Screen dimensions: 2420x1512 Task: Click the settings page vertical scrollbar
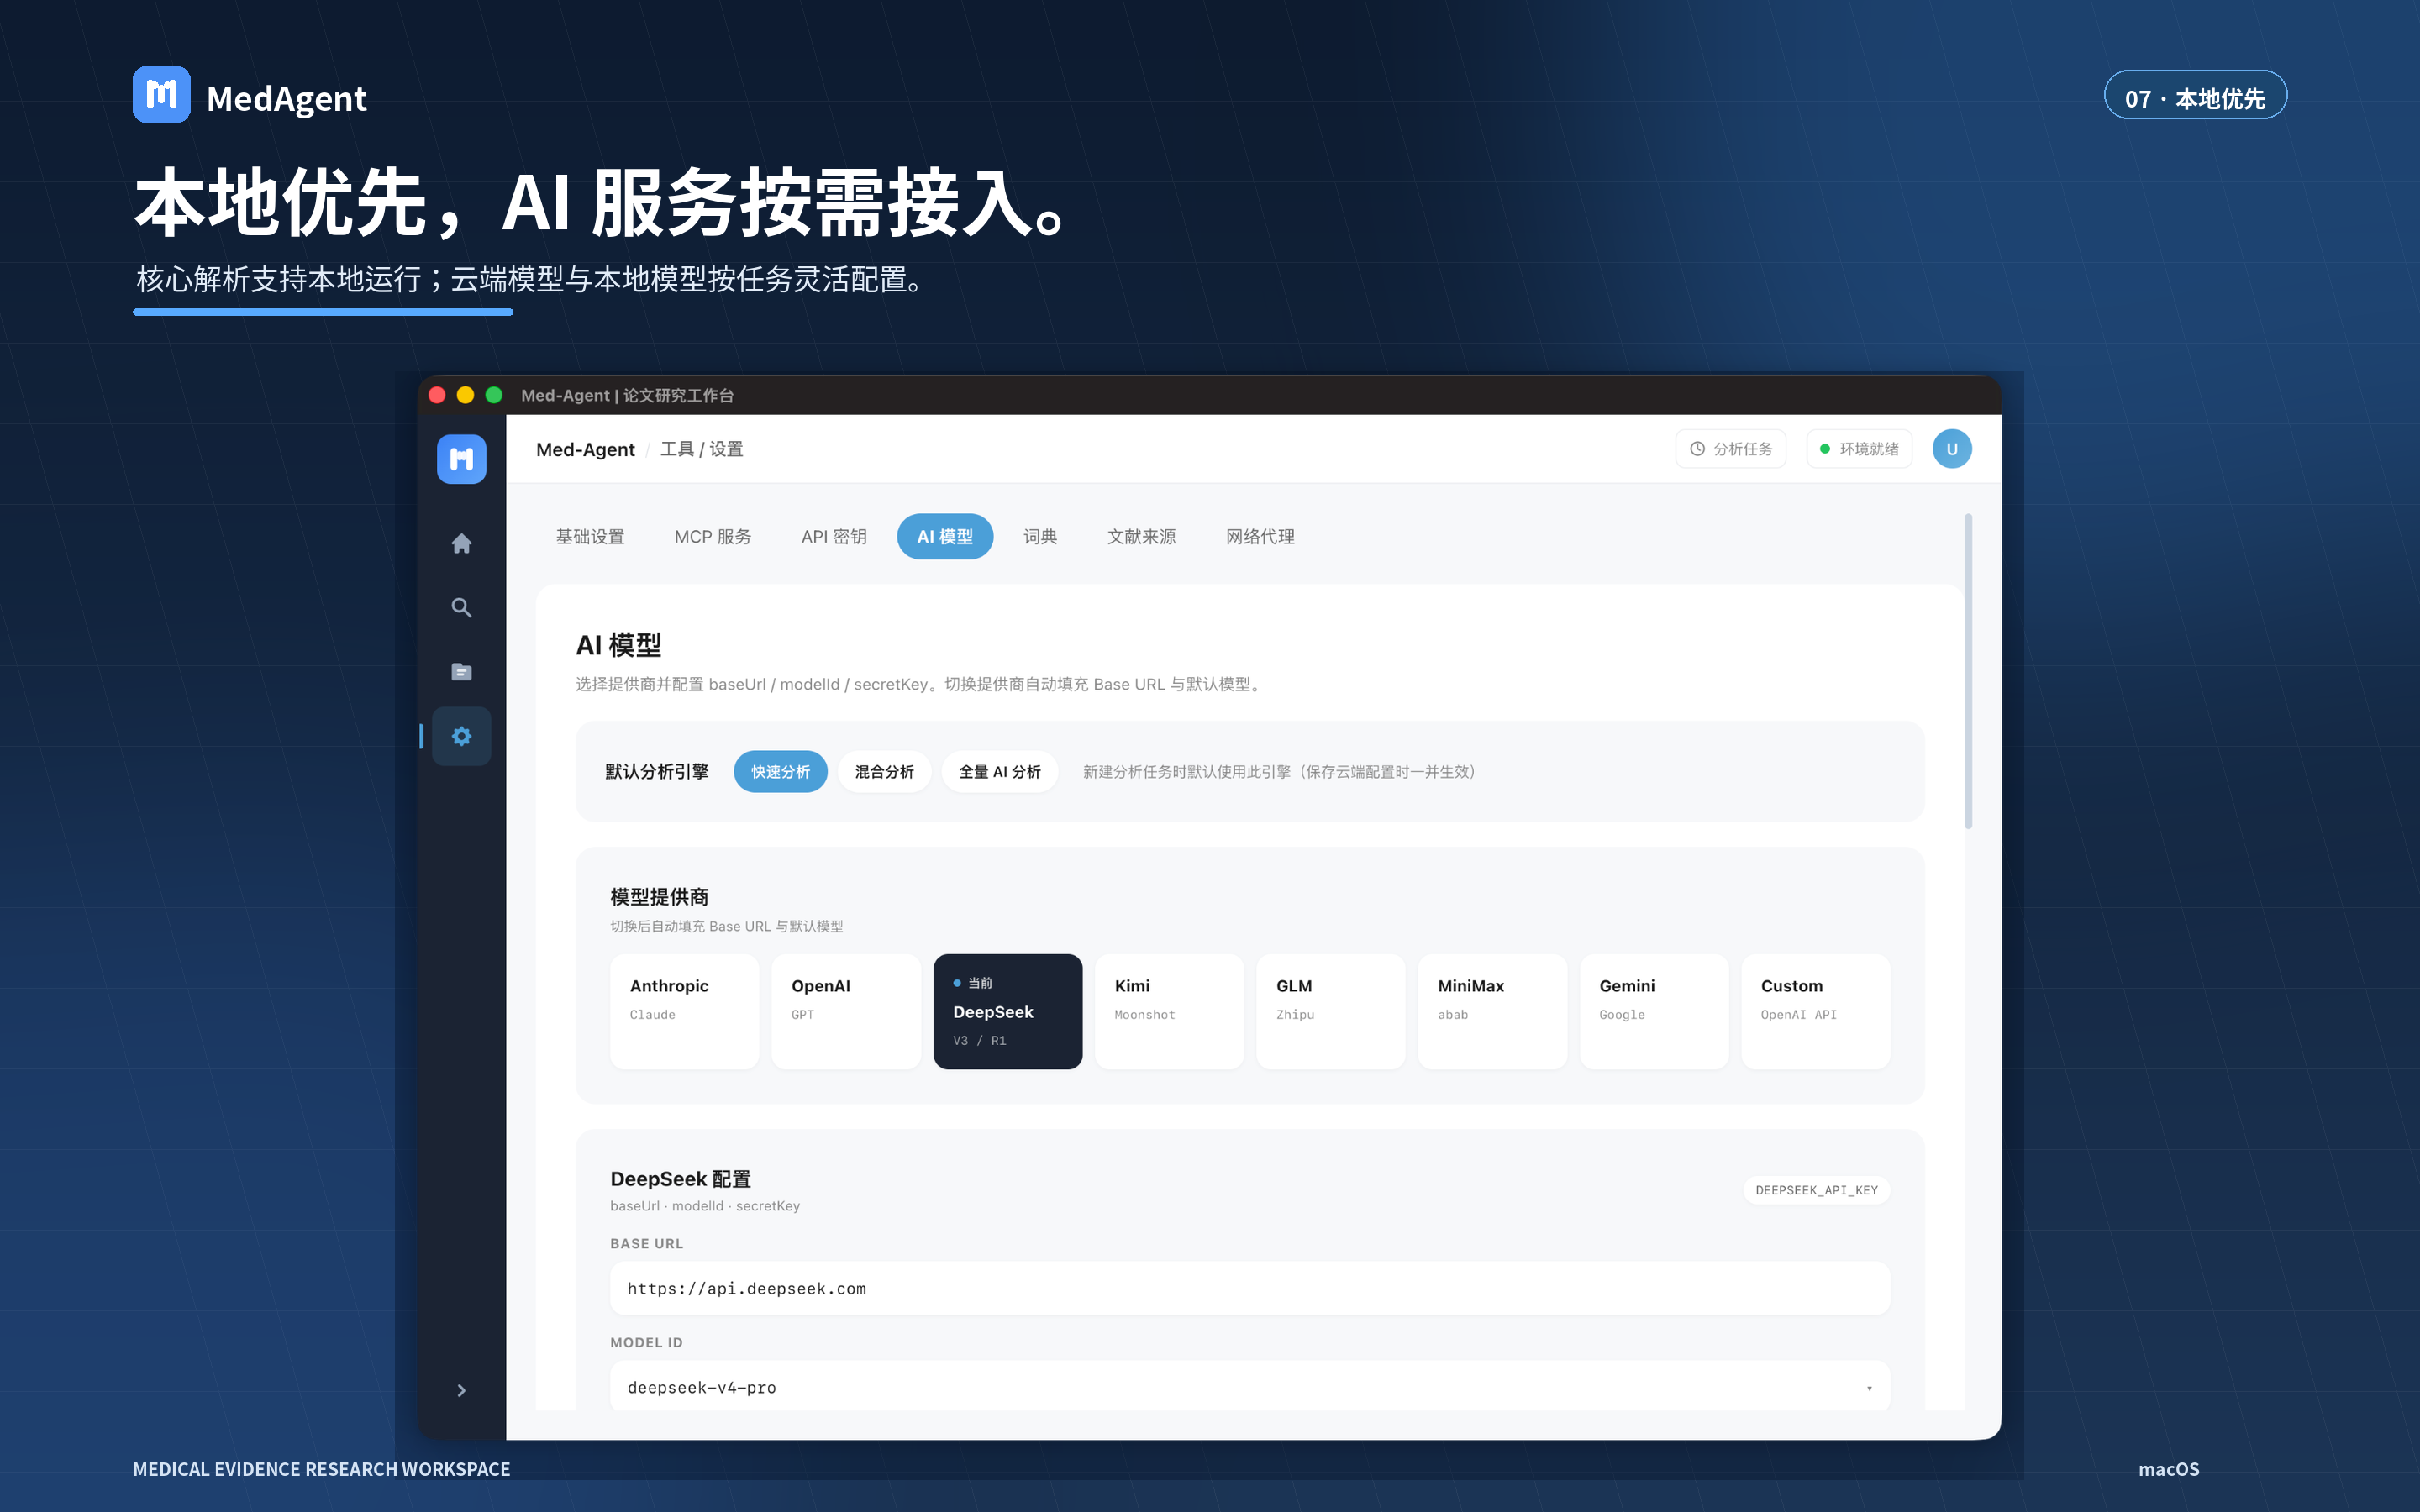(1968, 671)
